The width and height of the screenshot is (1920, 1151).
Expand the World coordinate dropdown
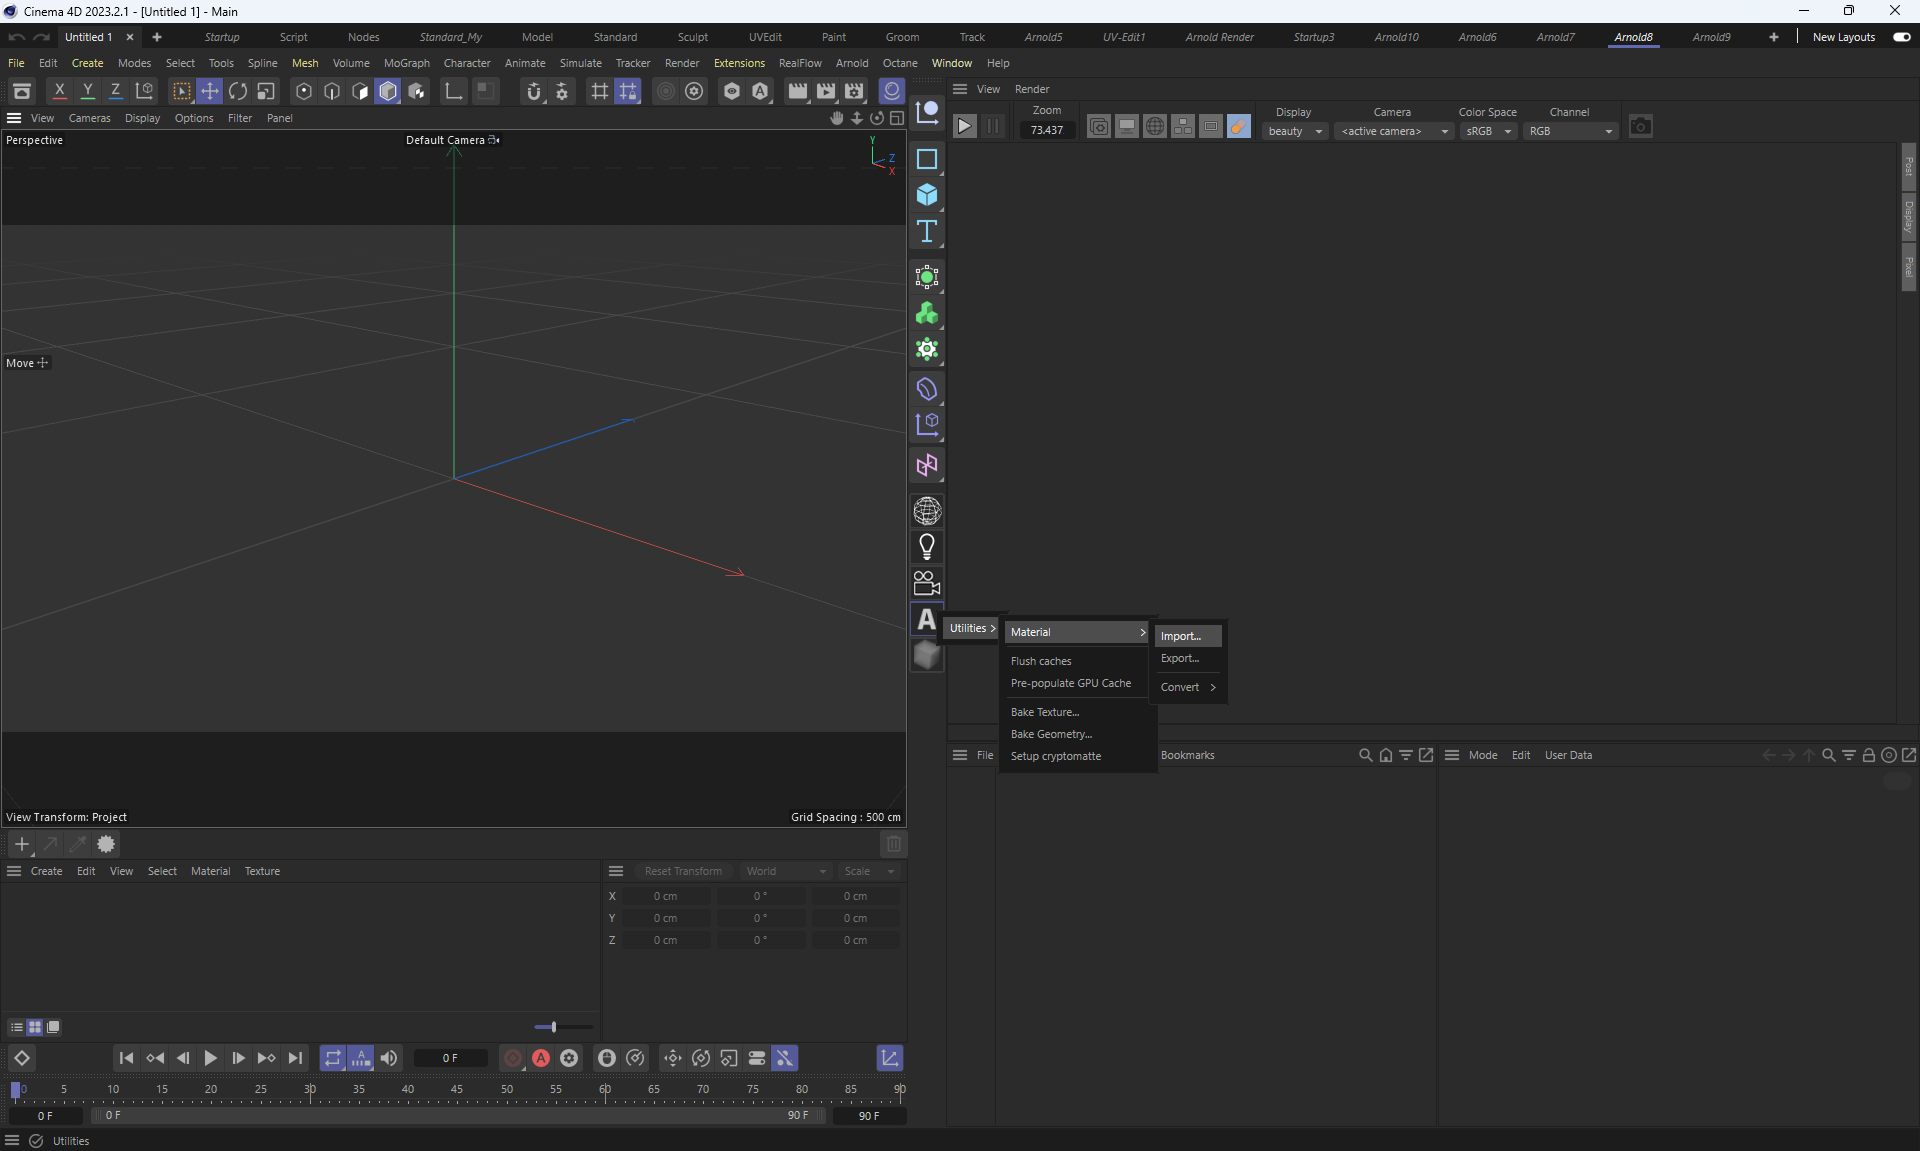[786, 871]
